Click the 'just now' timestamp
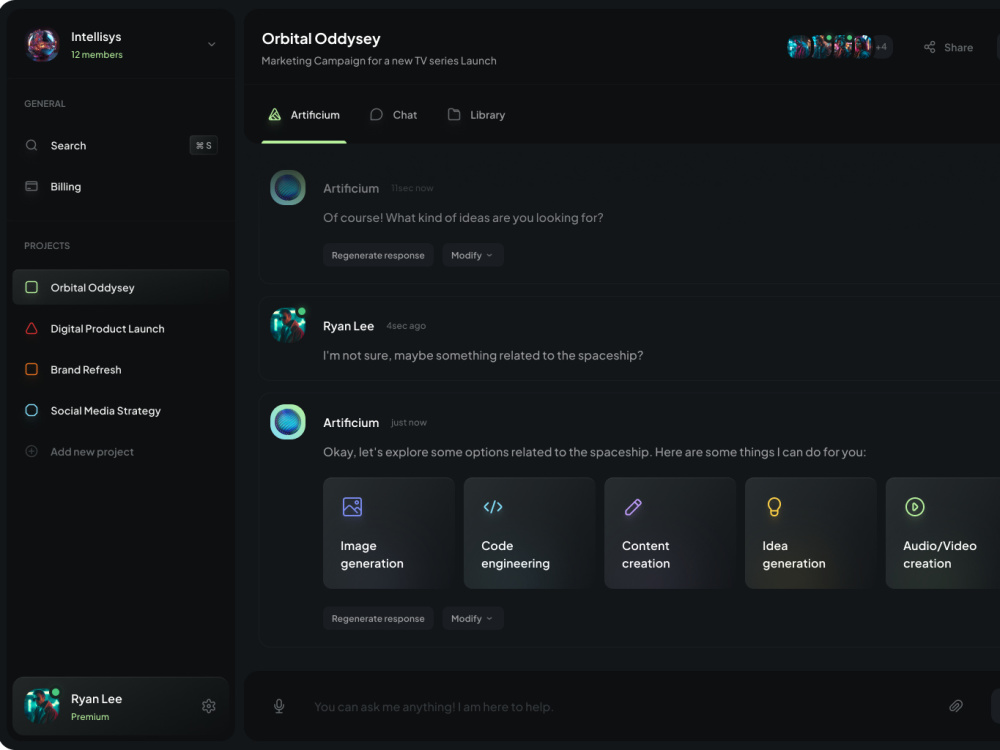Viewport: 1000px width, 750px height. tap(409, 423)
